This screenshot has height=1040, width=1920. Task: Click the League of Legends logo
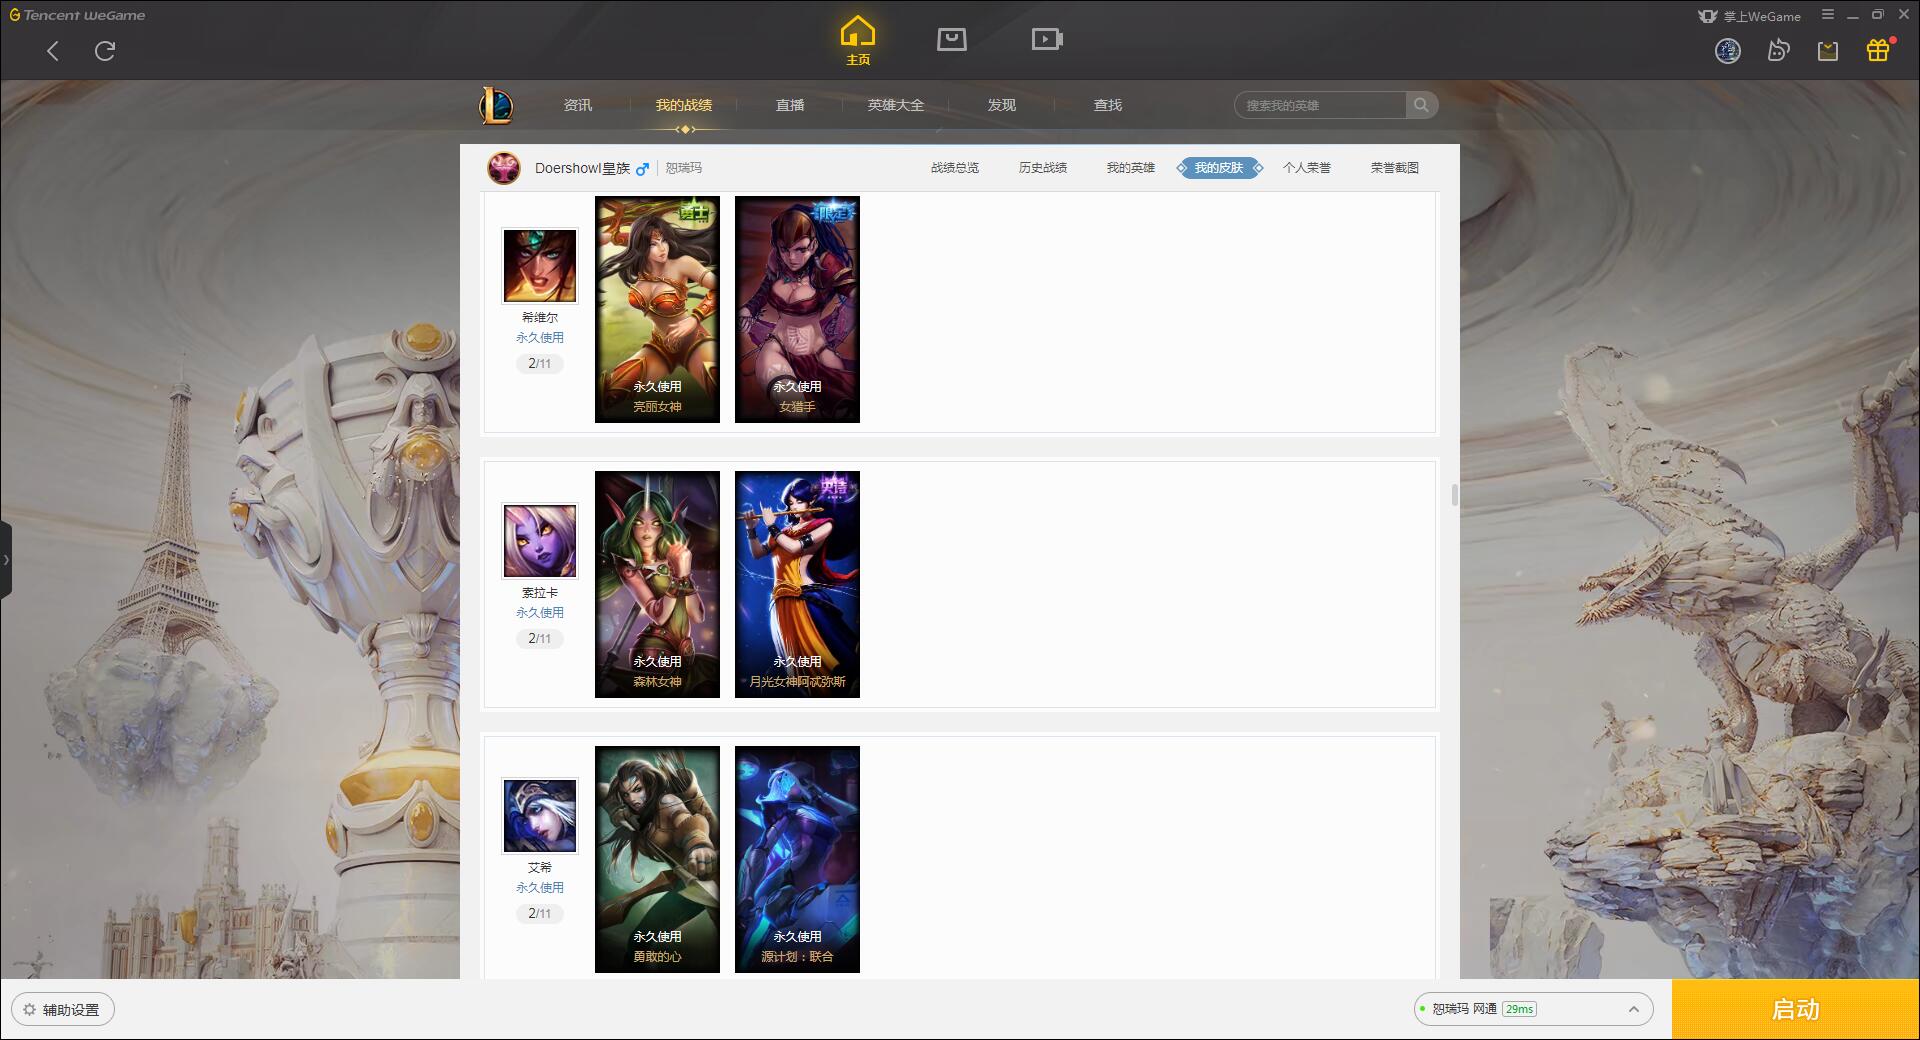pyautogui.click(x=496, y=105)
